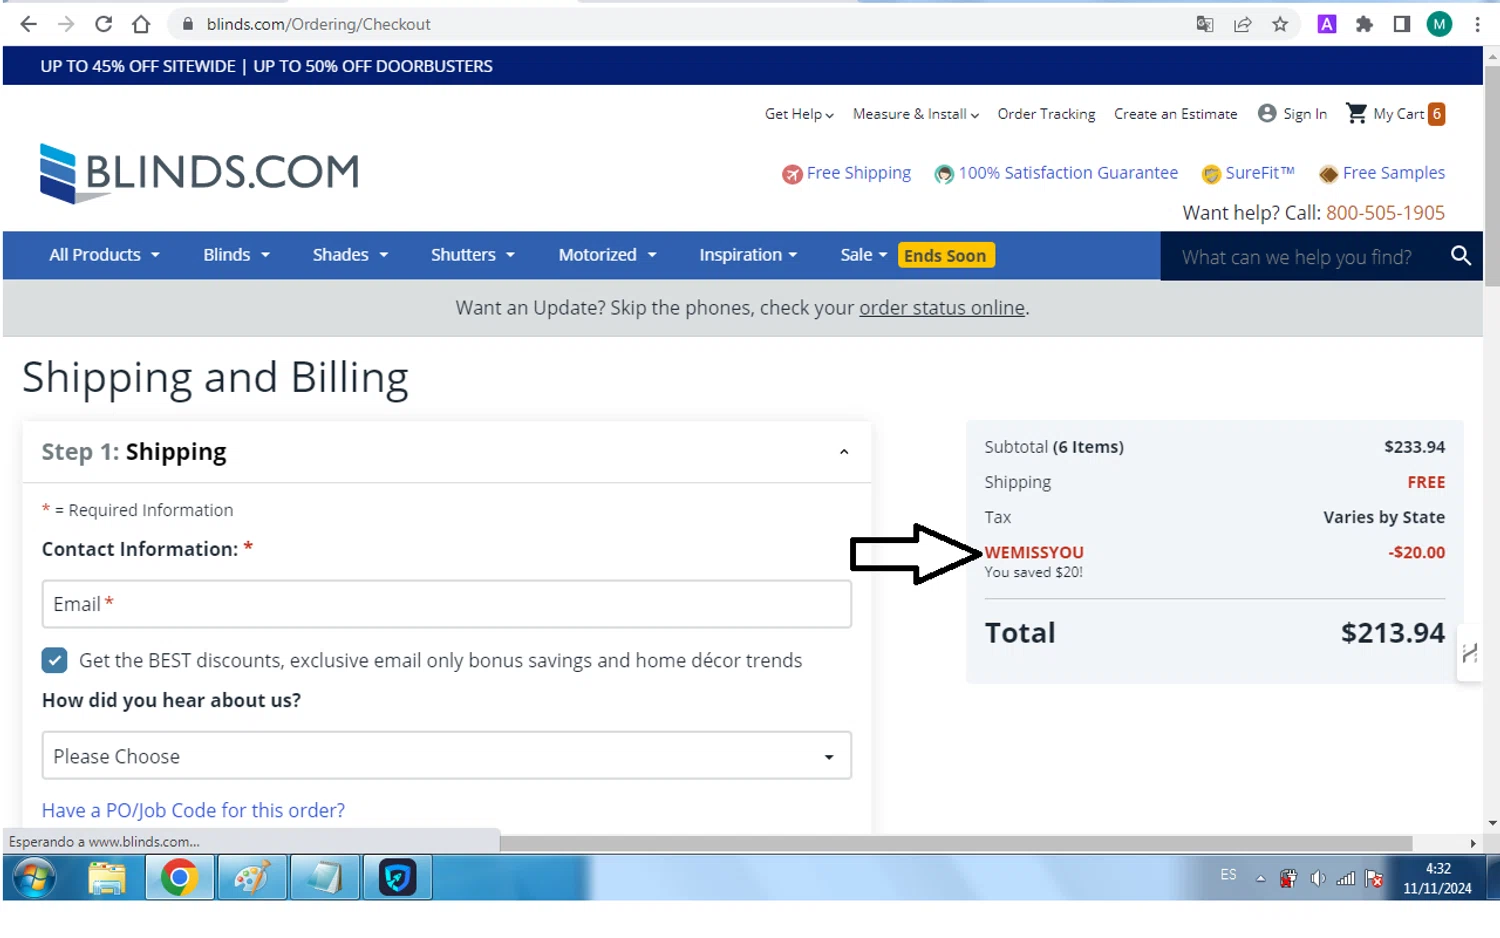The height and width of the screenshot is (938, 1500).
Task: Show hidden system tray icons
Action: (1260, 879)
